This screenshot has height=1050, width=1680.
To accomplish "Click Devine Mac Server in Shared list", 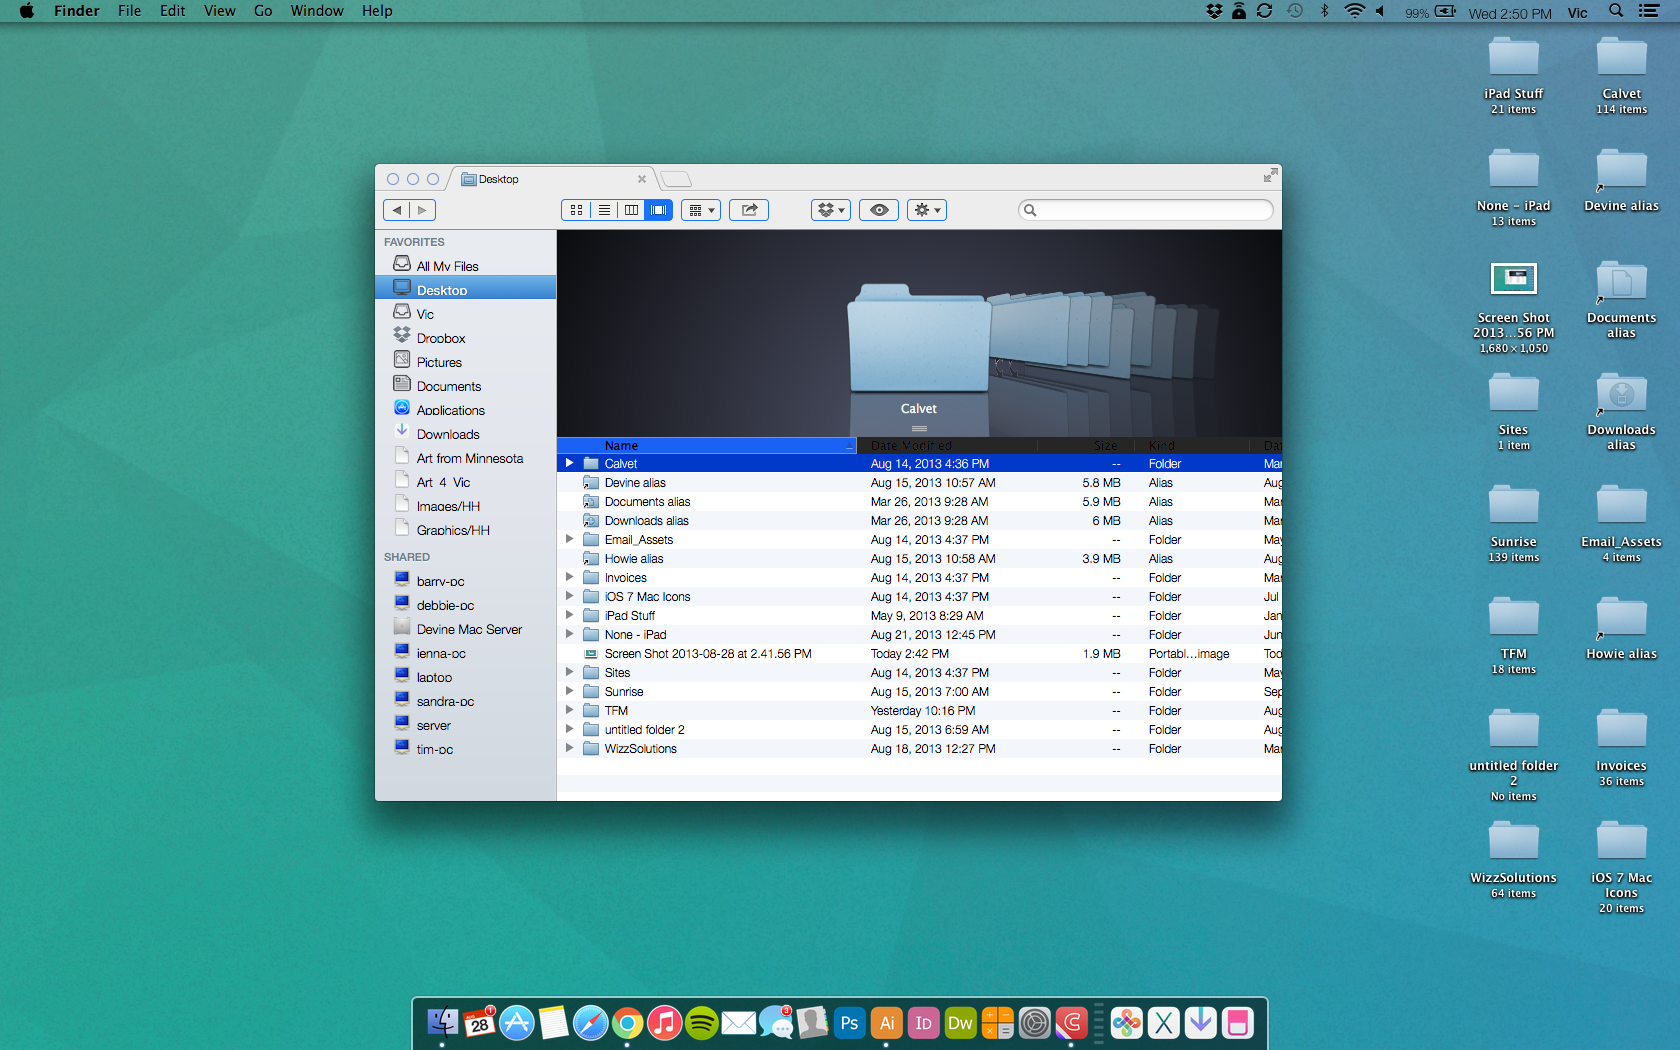I will tap(469, 629).
